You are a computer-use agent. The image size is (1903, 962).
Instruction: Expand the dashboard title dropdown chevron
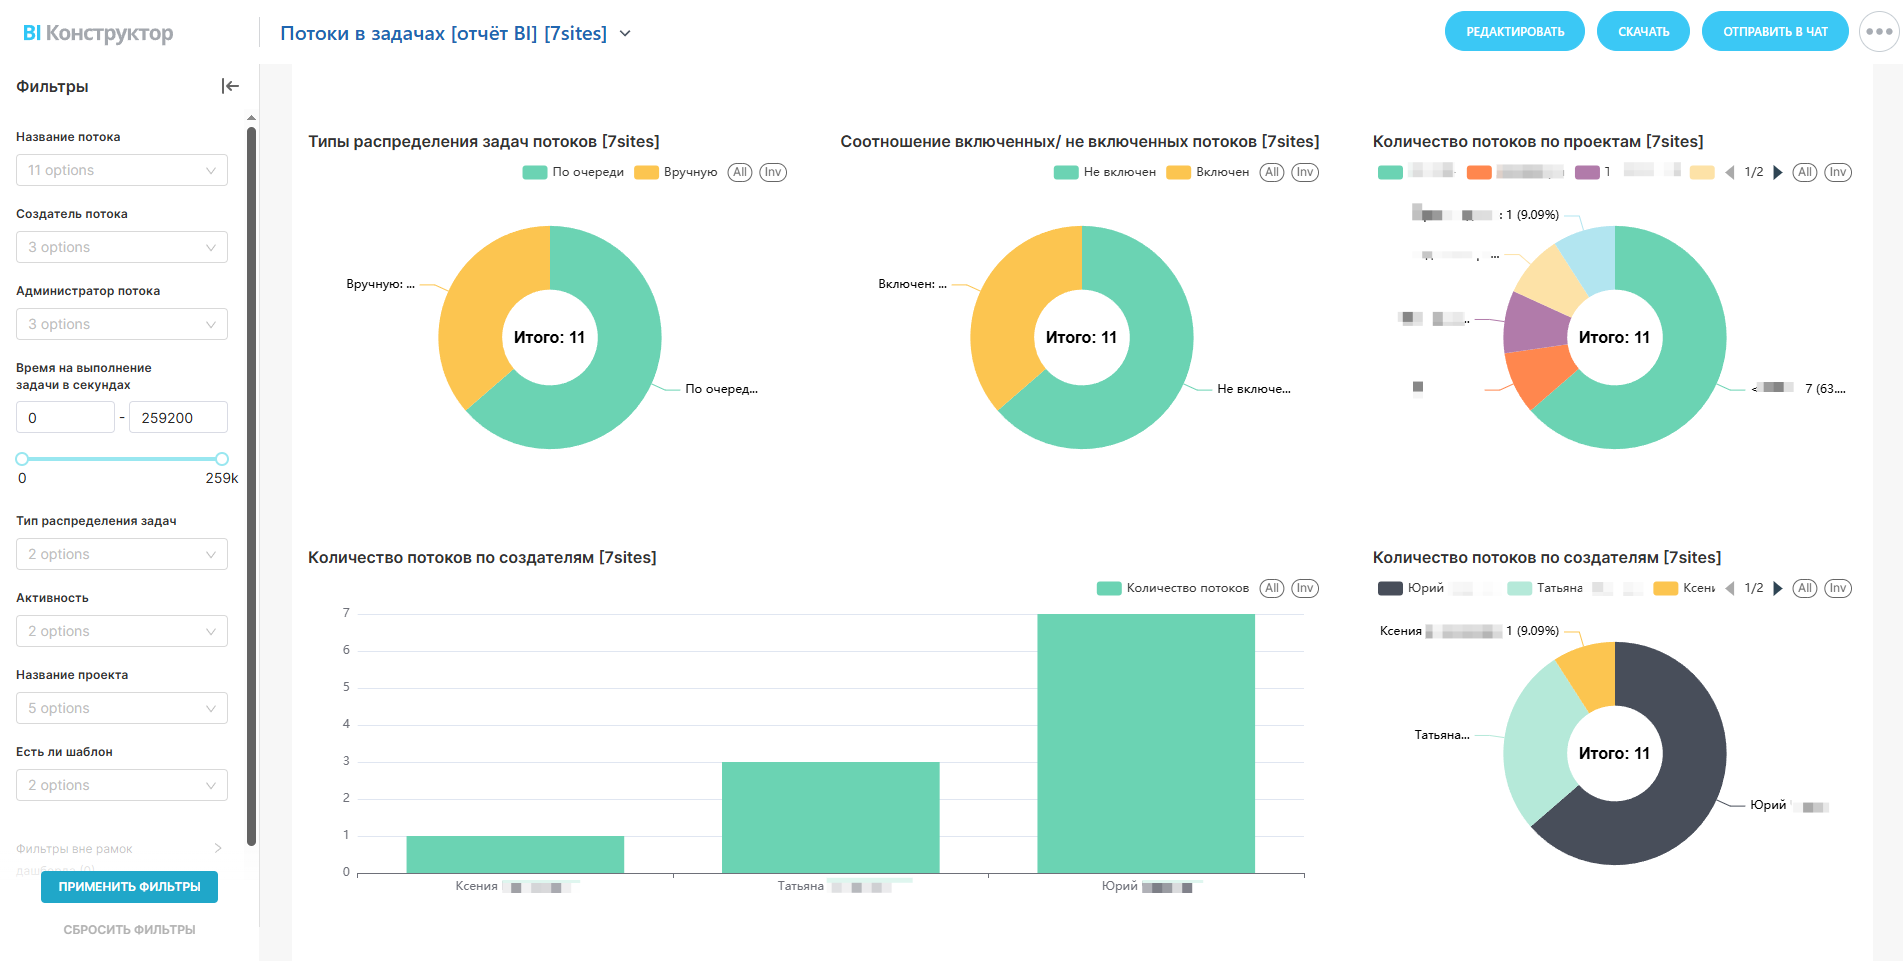coord(625,33)
